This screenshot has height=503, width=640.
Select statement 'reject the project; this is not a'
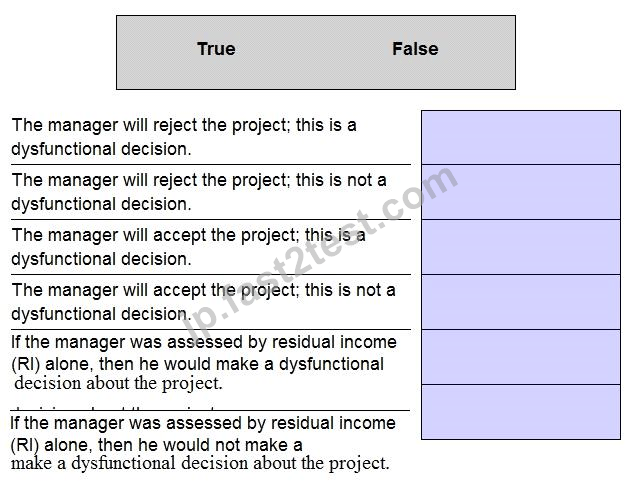pos(199,192)
